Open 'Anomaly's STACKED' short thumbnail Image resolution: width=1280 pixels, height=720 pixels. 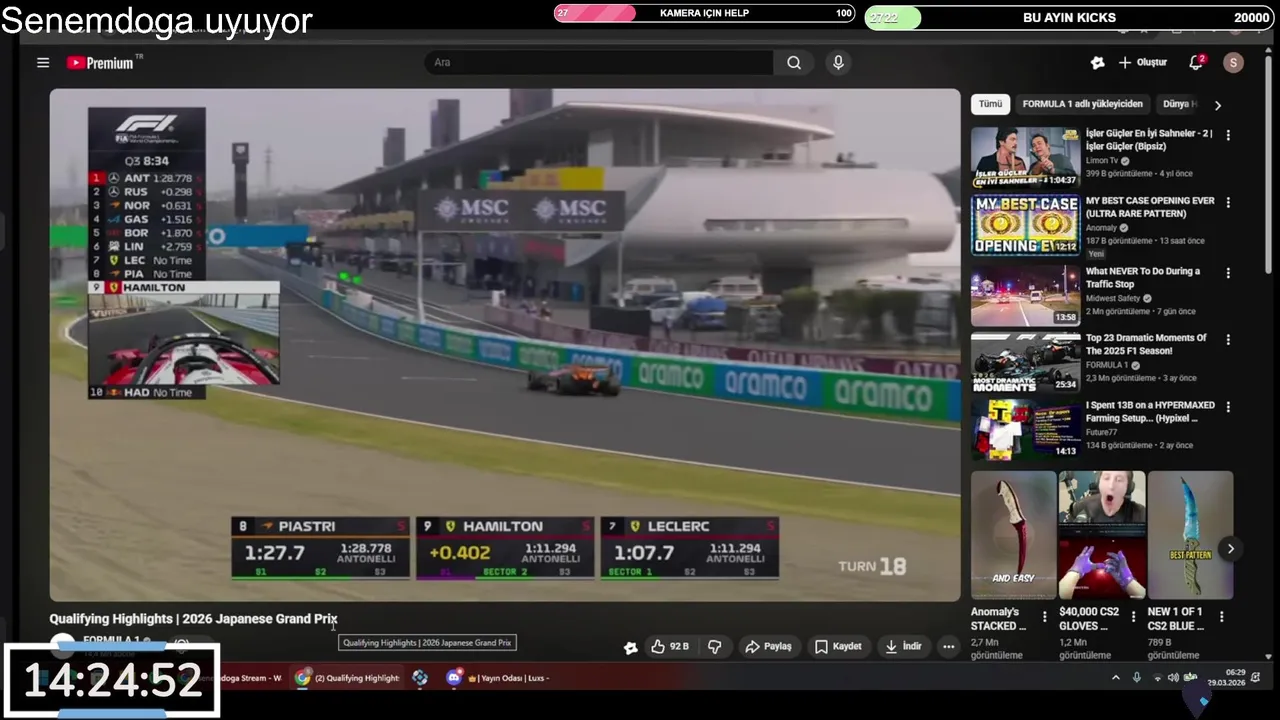[x=1013, y=535]
